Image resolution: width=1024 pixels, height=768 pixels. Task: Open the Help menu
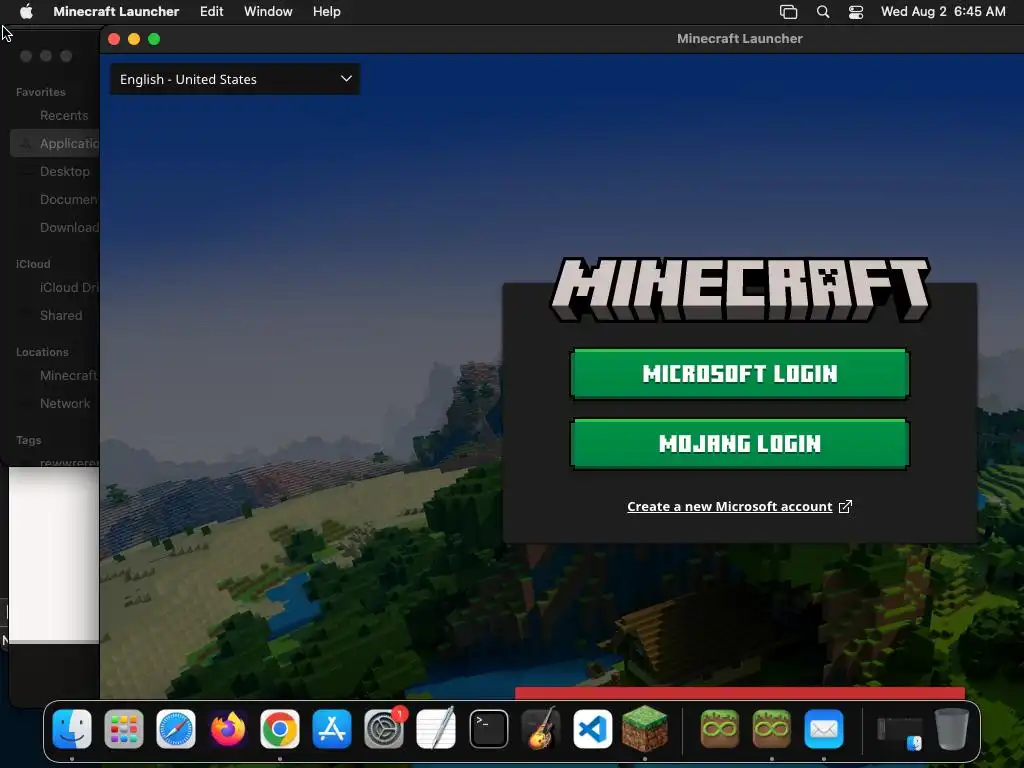(x=327, y=11)
